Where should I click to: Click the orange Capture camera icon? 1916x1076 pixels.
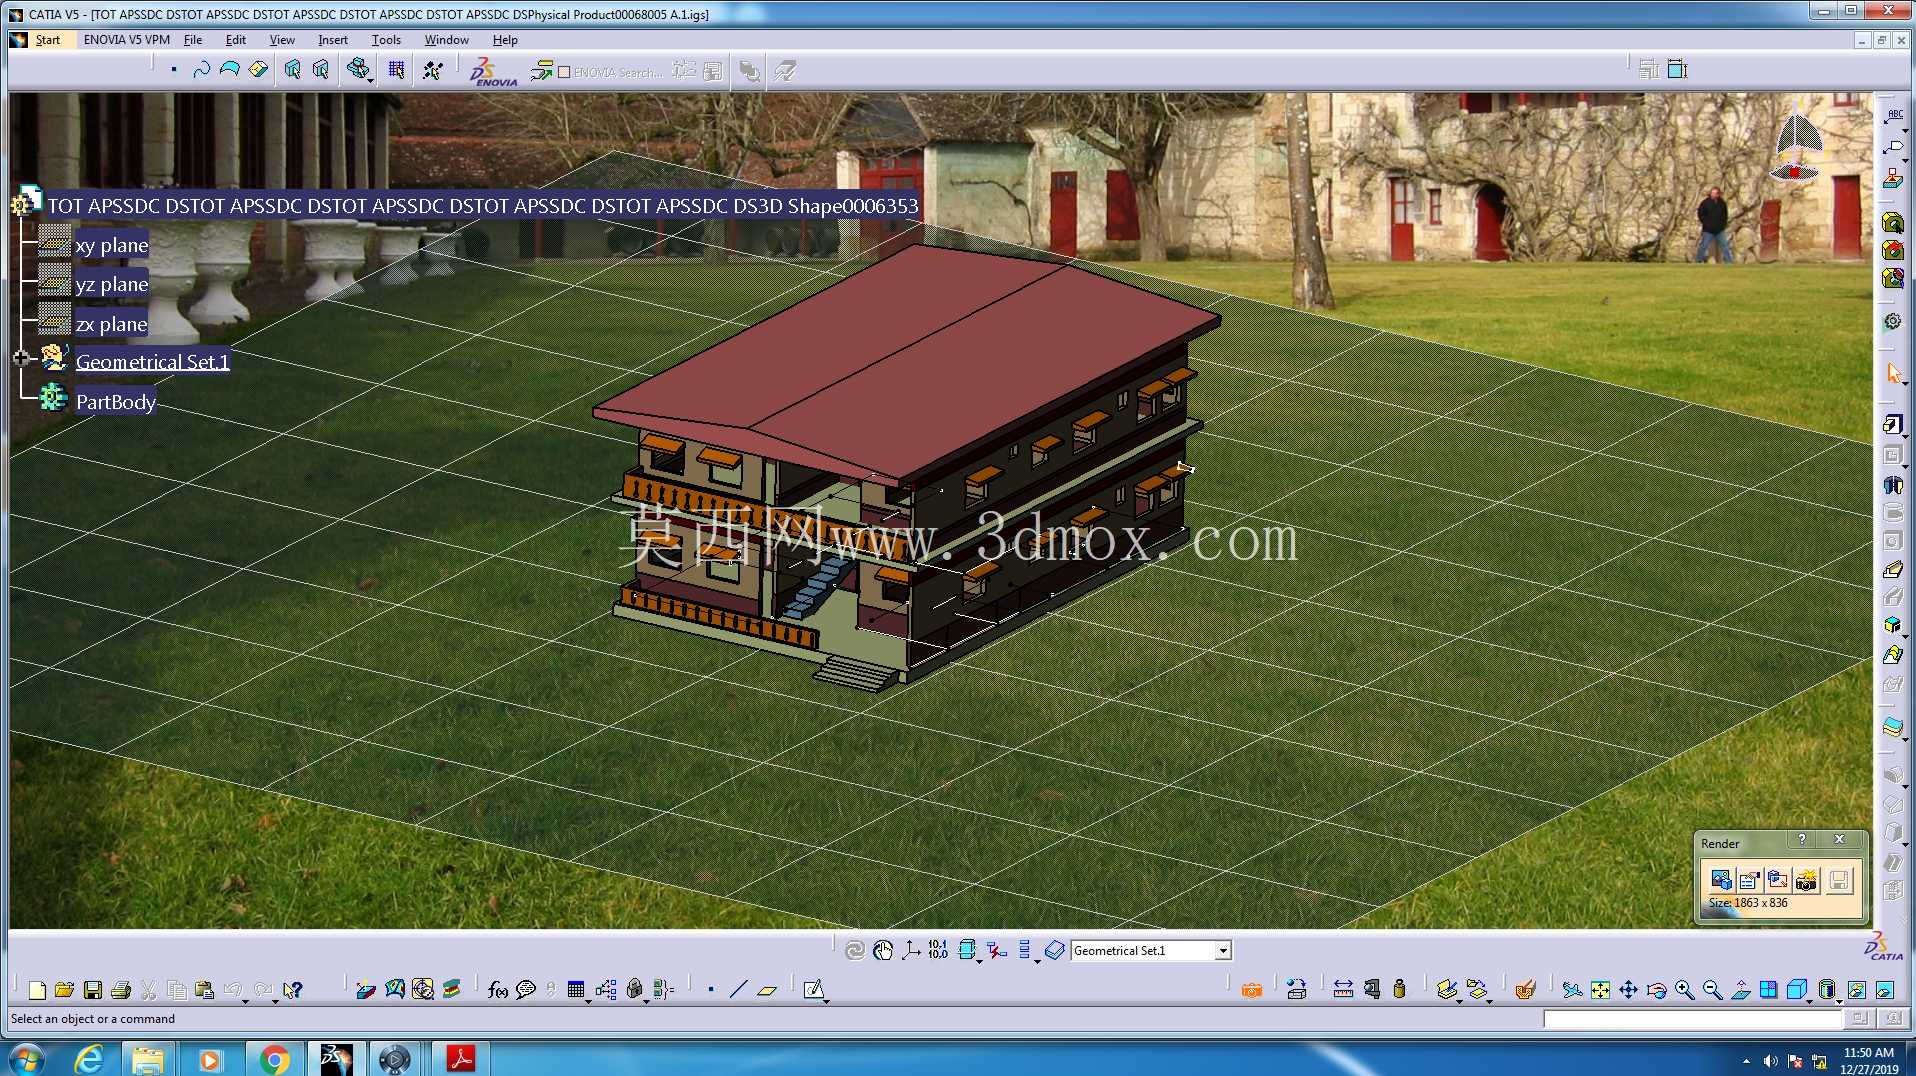(x=1252, y=990)
